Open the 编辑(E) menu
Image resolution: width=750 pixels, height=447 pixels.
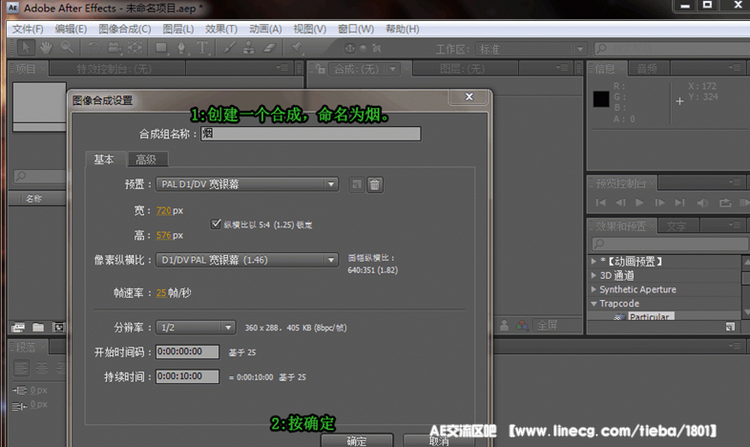pos(71,29)
